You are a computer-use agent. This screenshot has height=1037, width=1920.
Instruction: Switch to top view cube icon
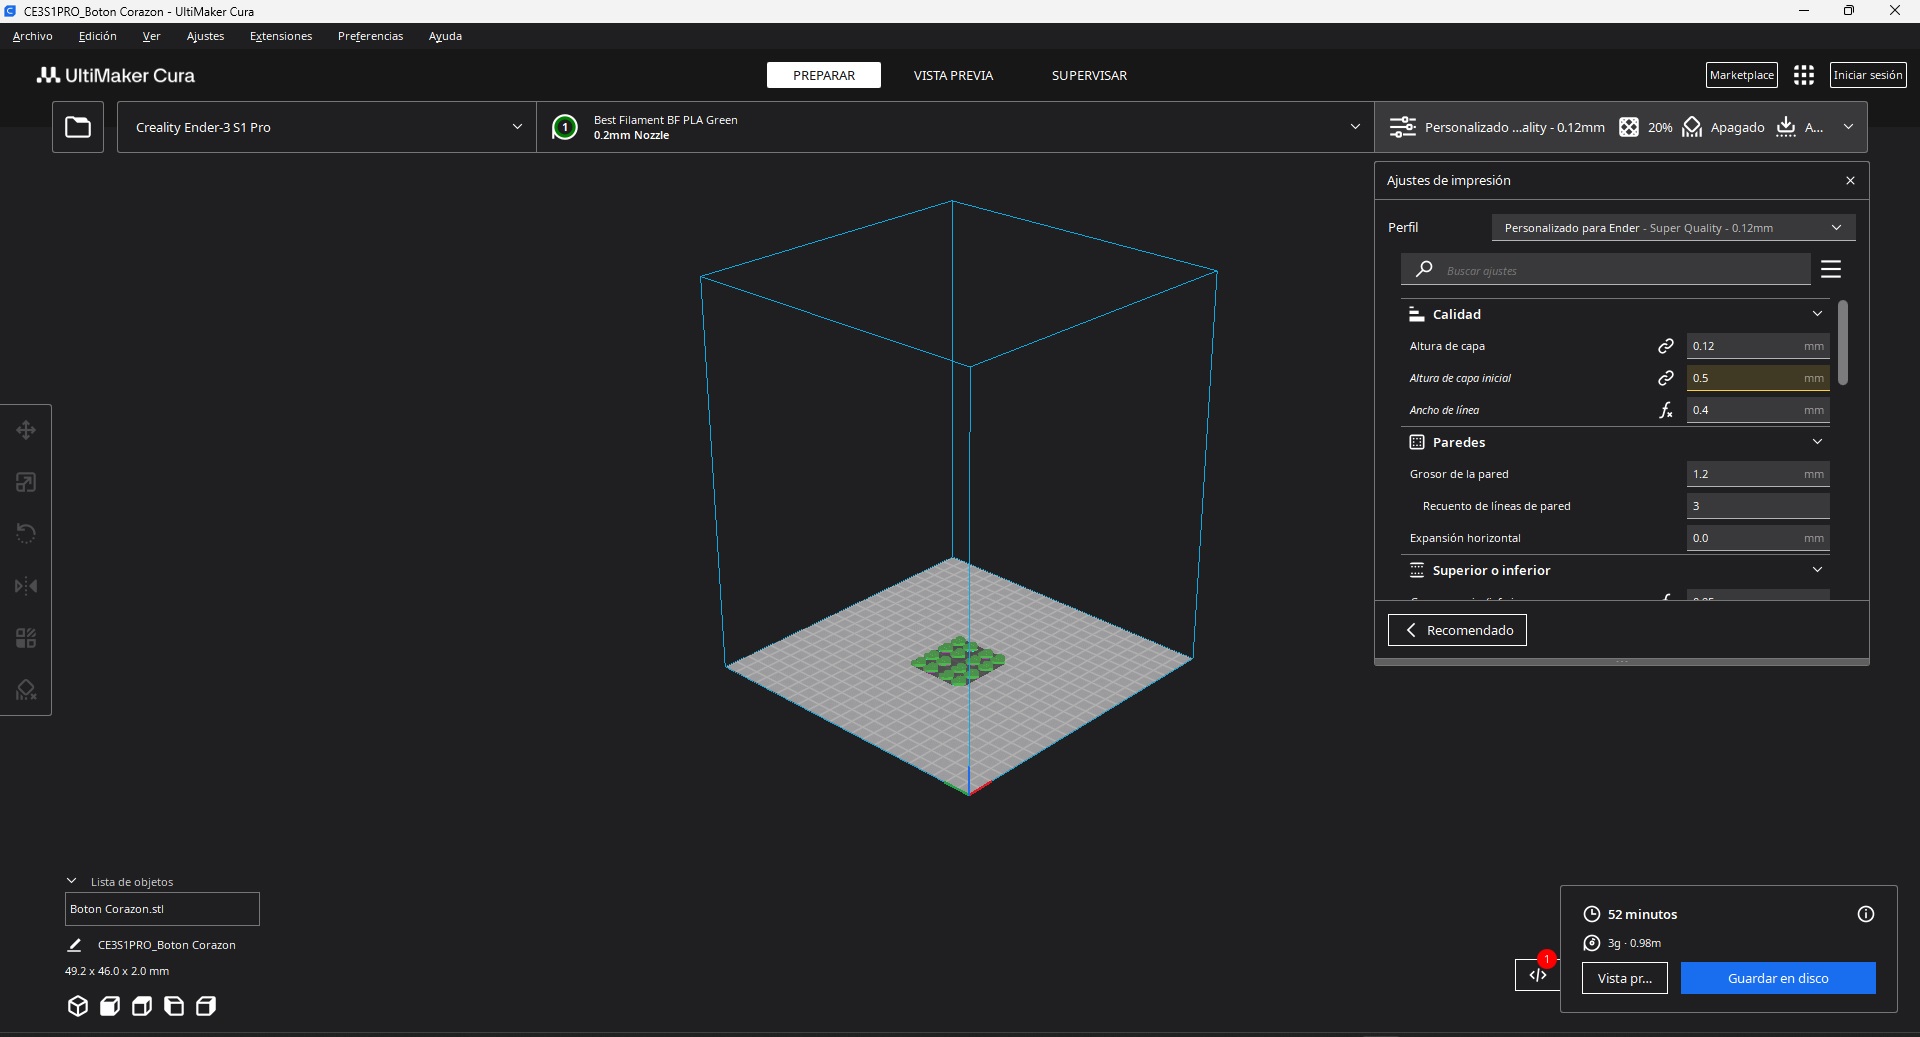(142, 1006)
